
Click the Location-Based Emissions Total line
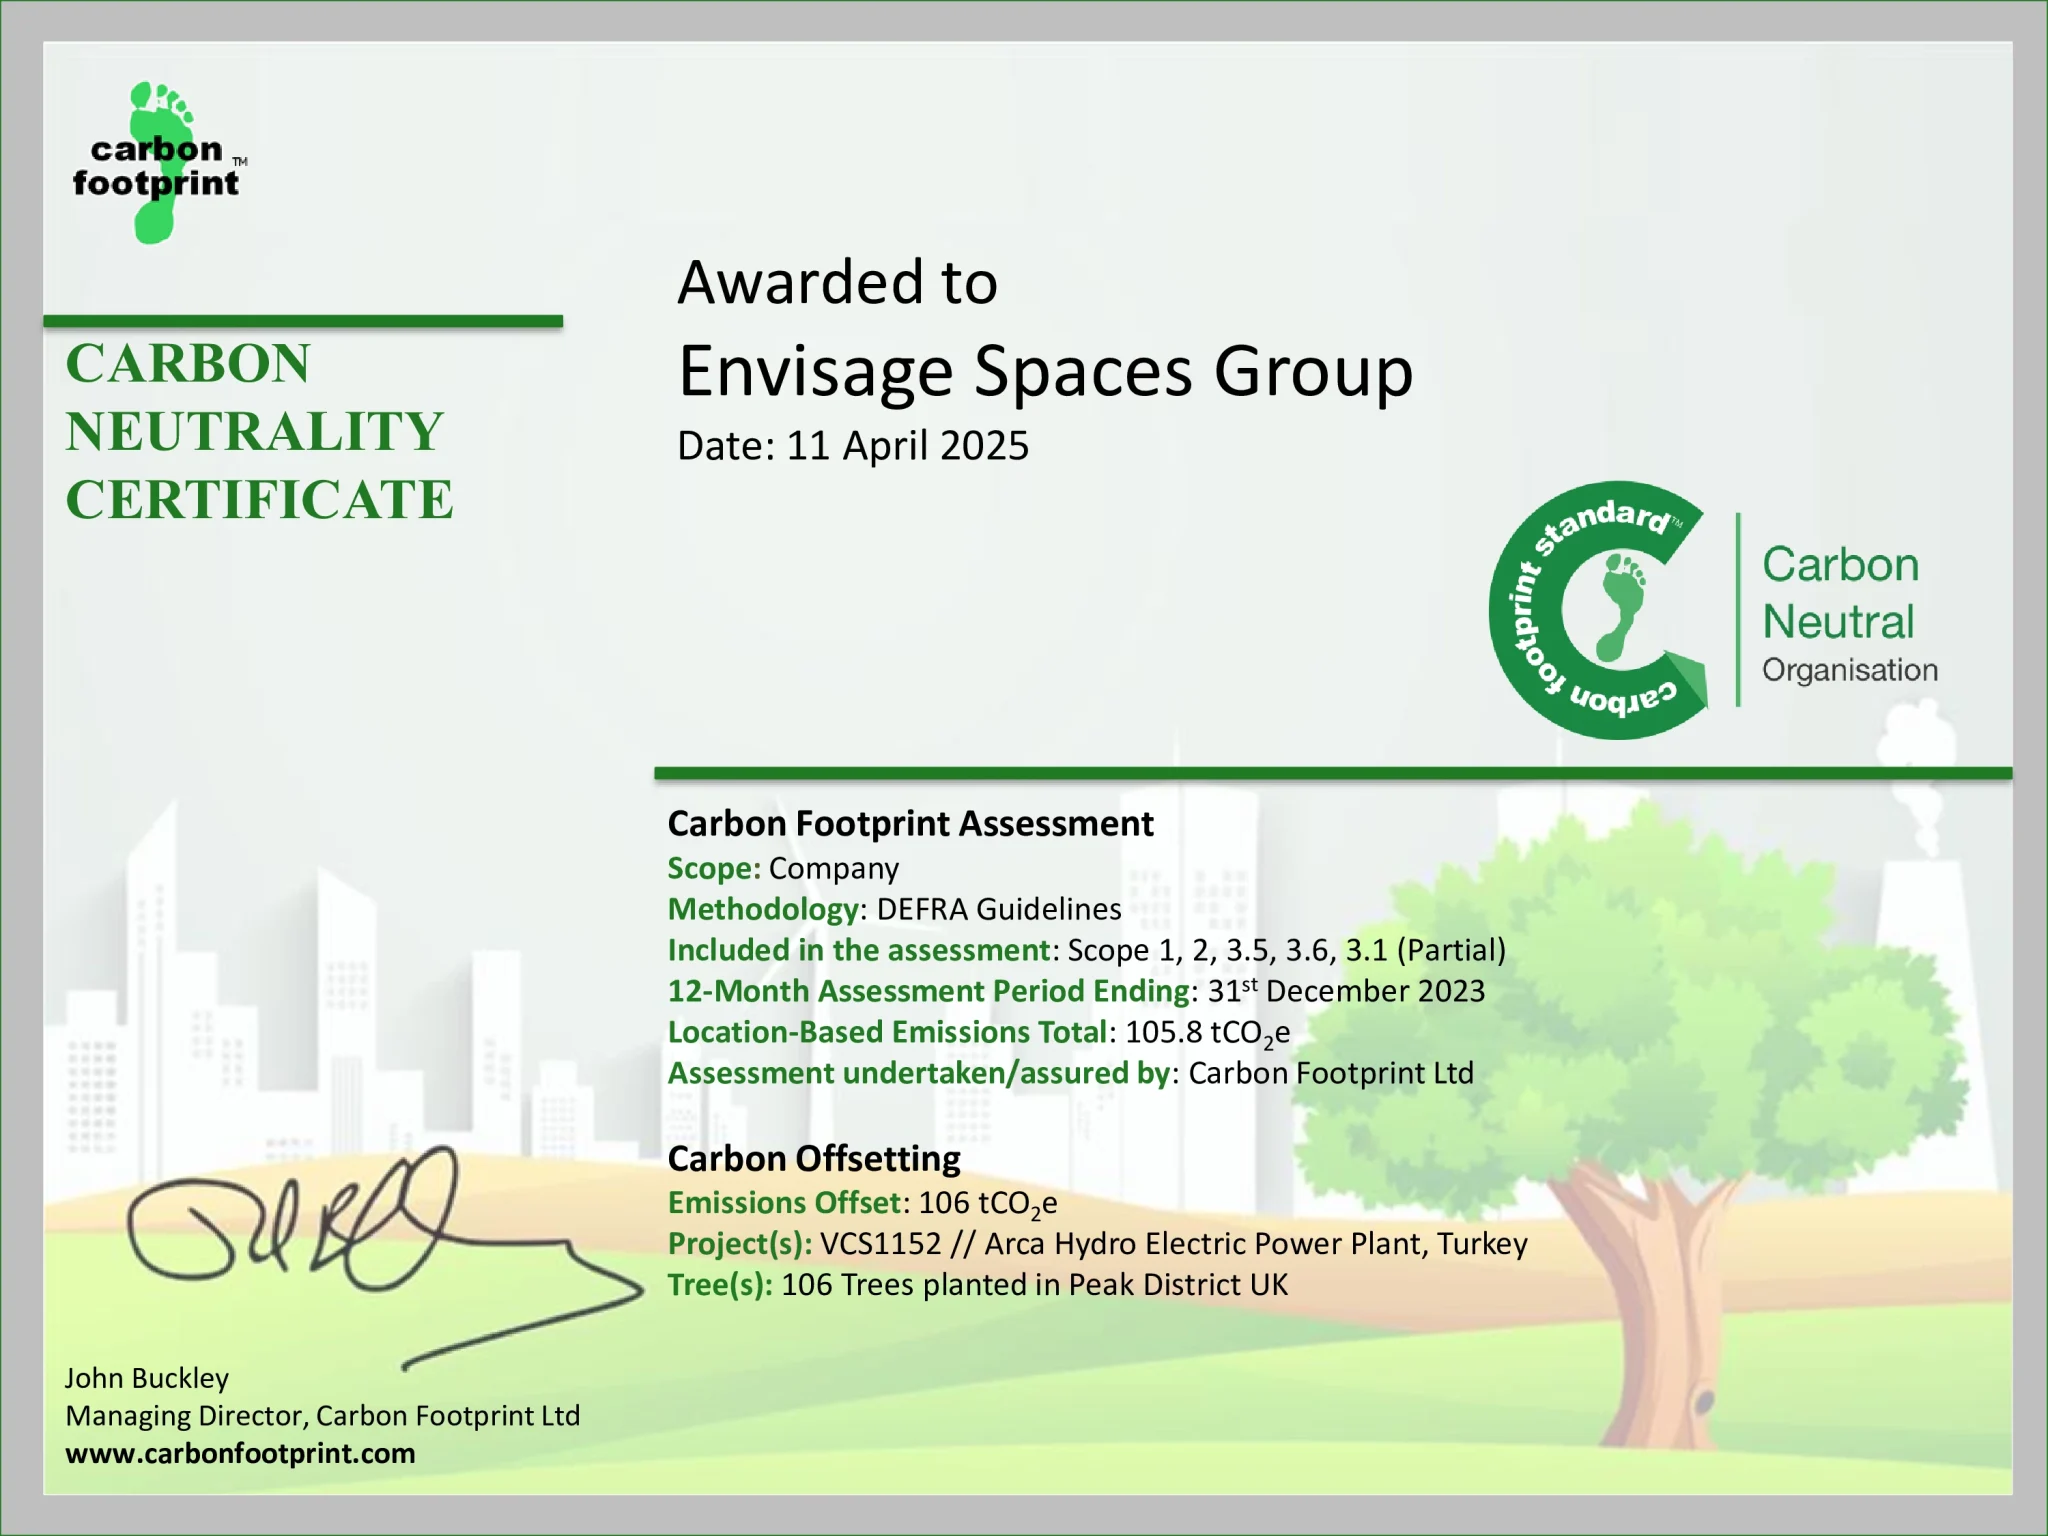(x=978, y=1032)
